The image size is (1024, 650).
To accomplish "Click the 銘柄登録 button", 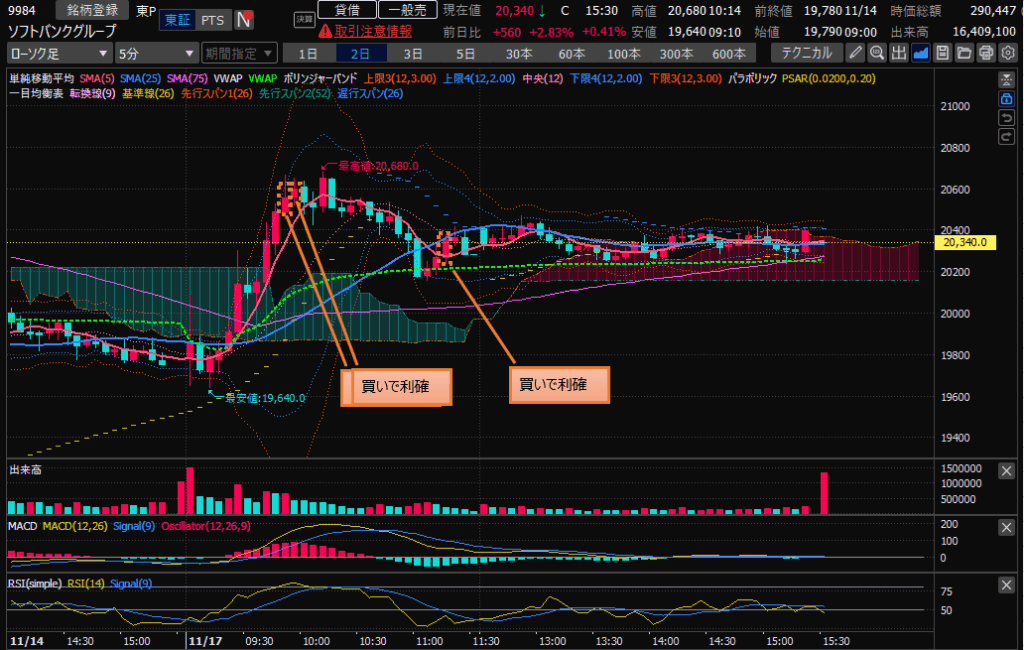I will pos(91,10).
